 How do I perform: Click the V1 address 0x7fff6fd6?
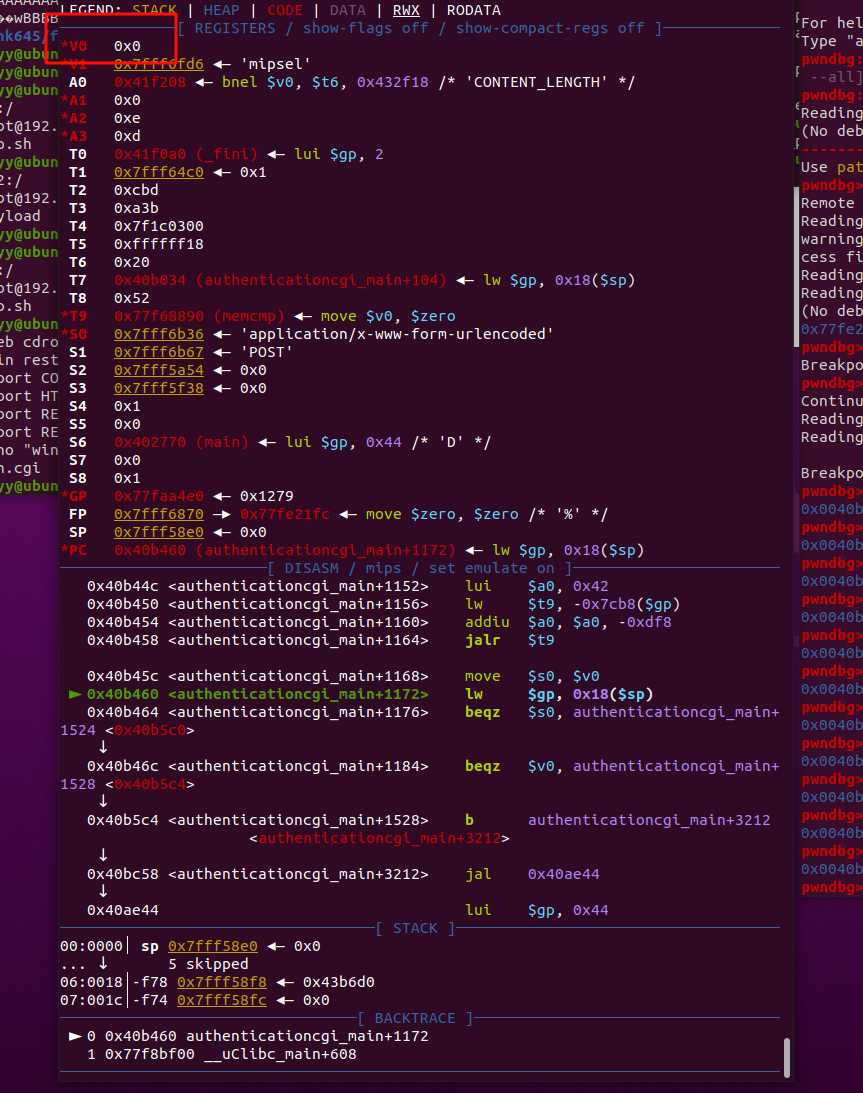click(x=159, y=64)
